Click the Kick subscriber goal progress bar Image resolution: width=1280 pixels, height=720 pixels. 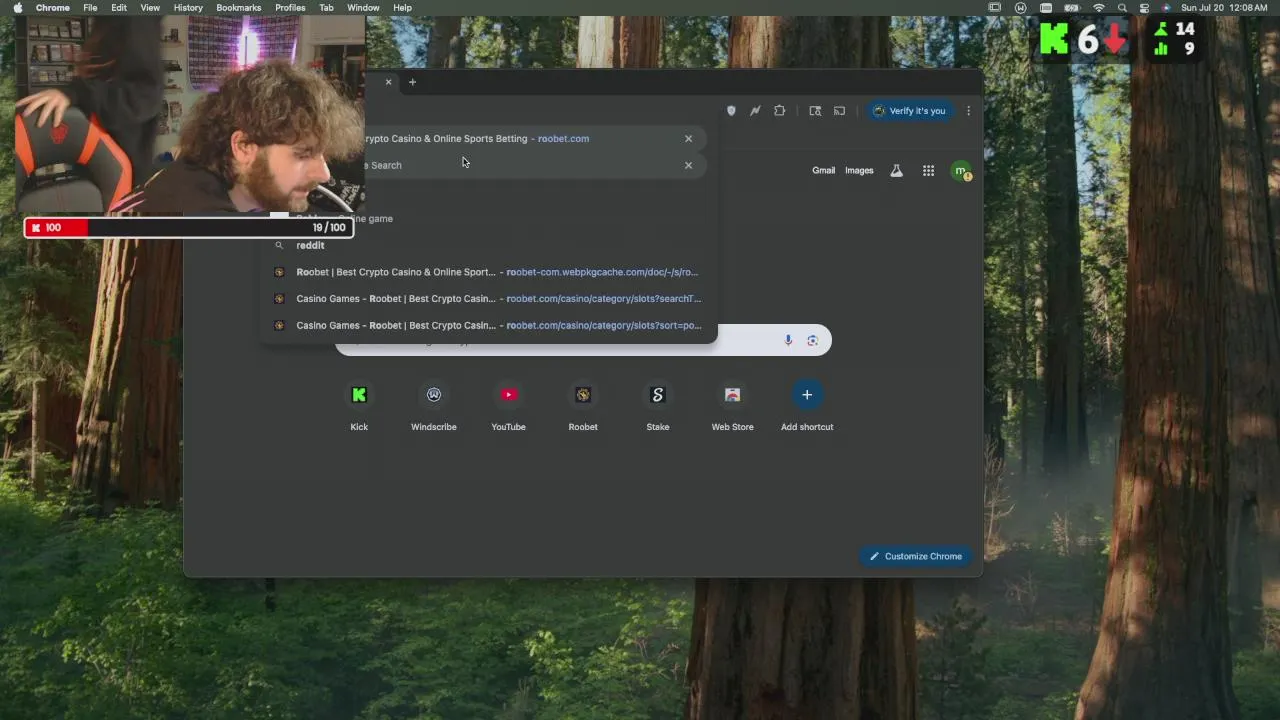[x=188, y=228]
